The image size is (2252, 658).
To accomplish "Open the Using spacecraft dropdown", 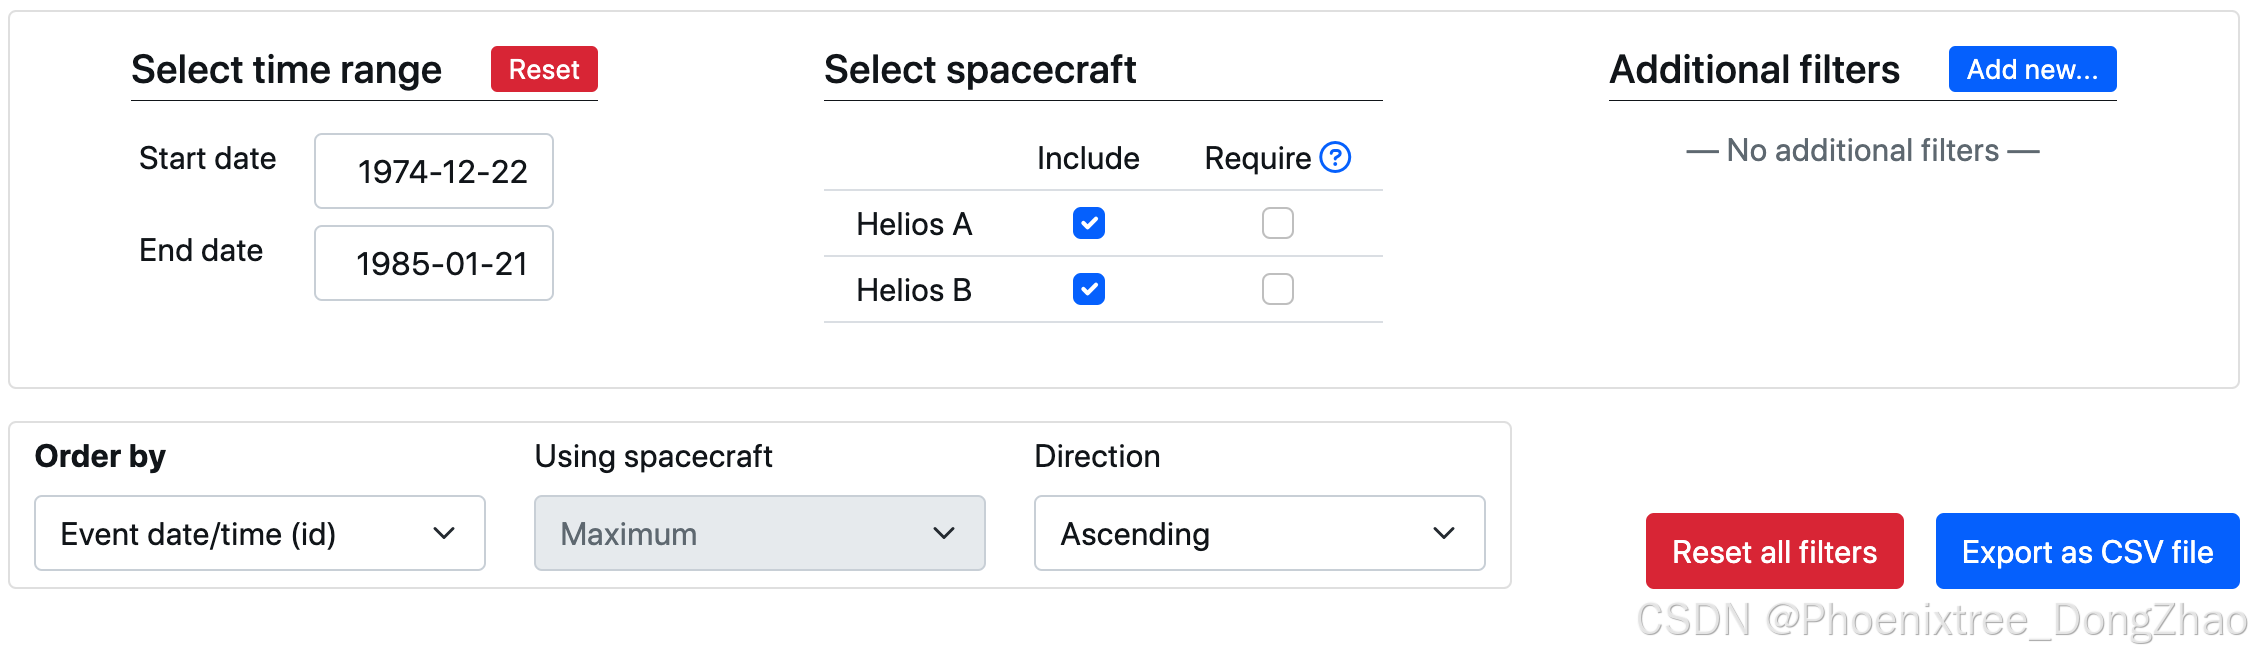I will click(x=759, y=534).
